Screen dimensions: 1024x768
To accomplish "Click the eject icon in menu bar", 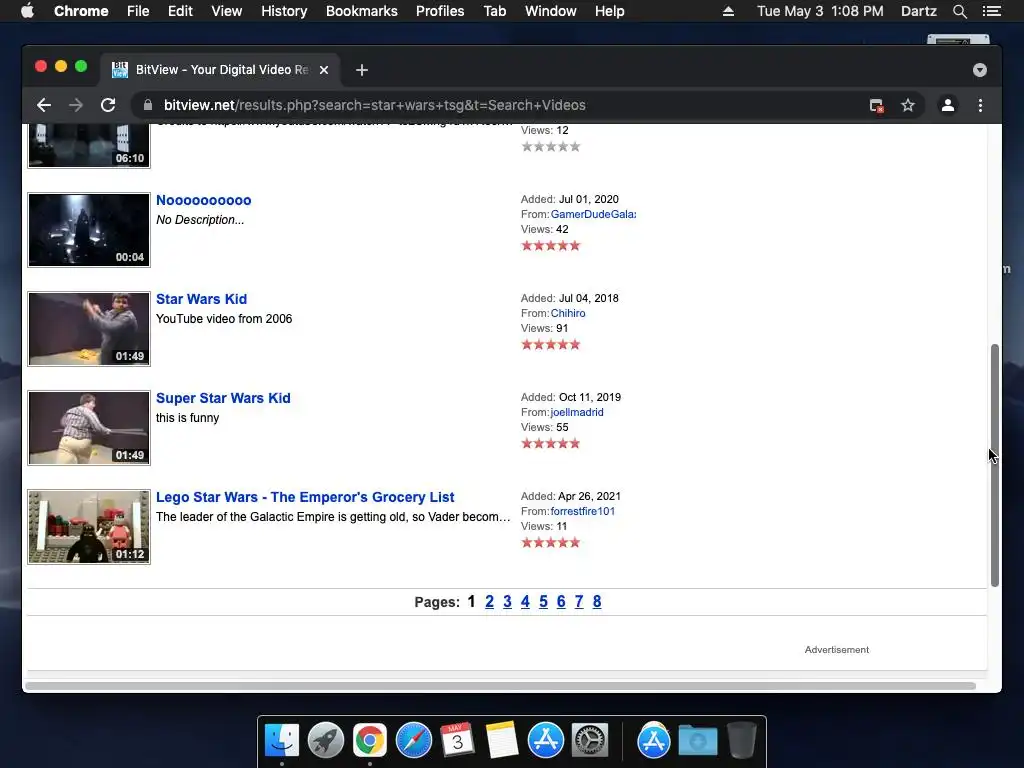I will coord(728,11).
